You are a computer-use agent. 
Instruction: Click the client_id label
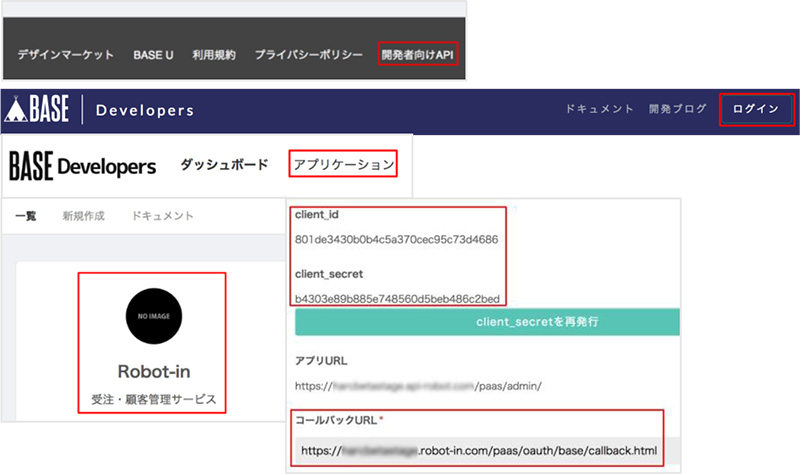coord(317,215)
